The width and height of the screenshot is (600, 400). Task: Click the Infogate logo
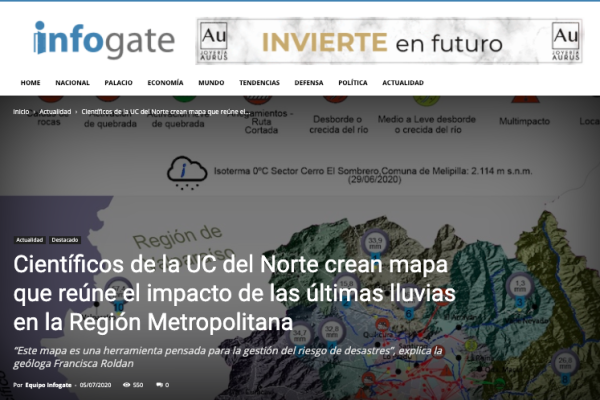104,40
